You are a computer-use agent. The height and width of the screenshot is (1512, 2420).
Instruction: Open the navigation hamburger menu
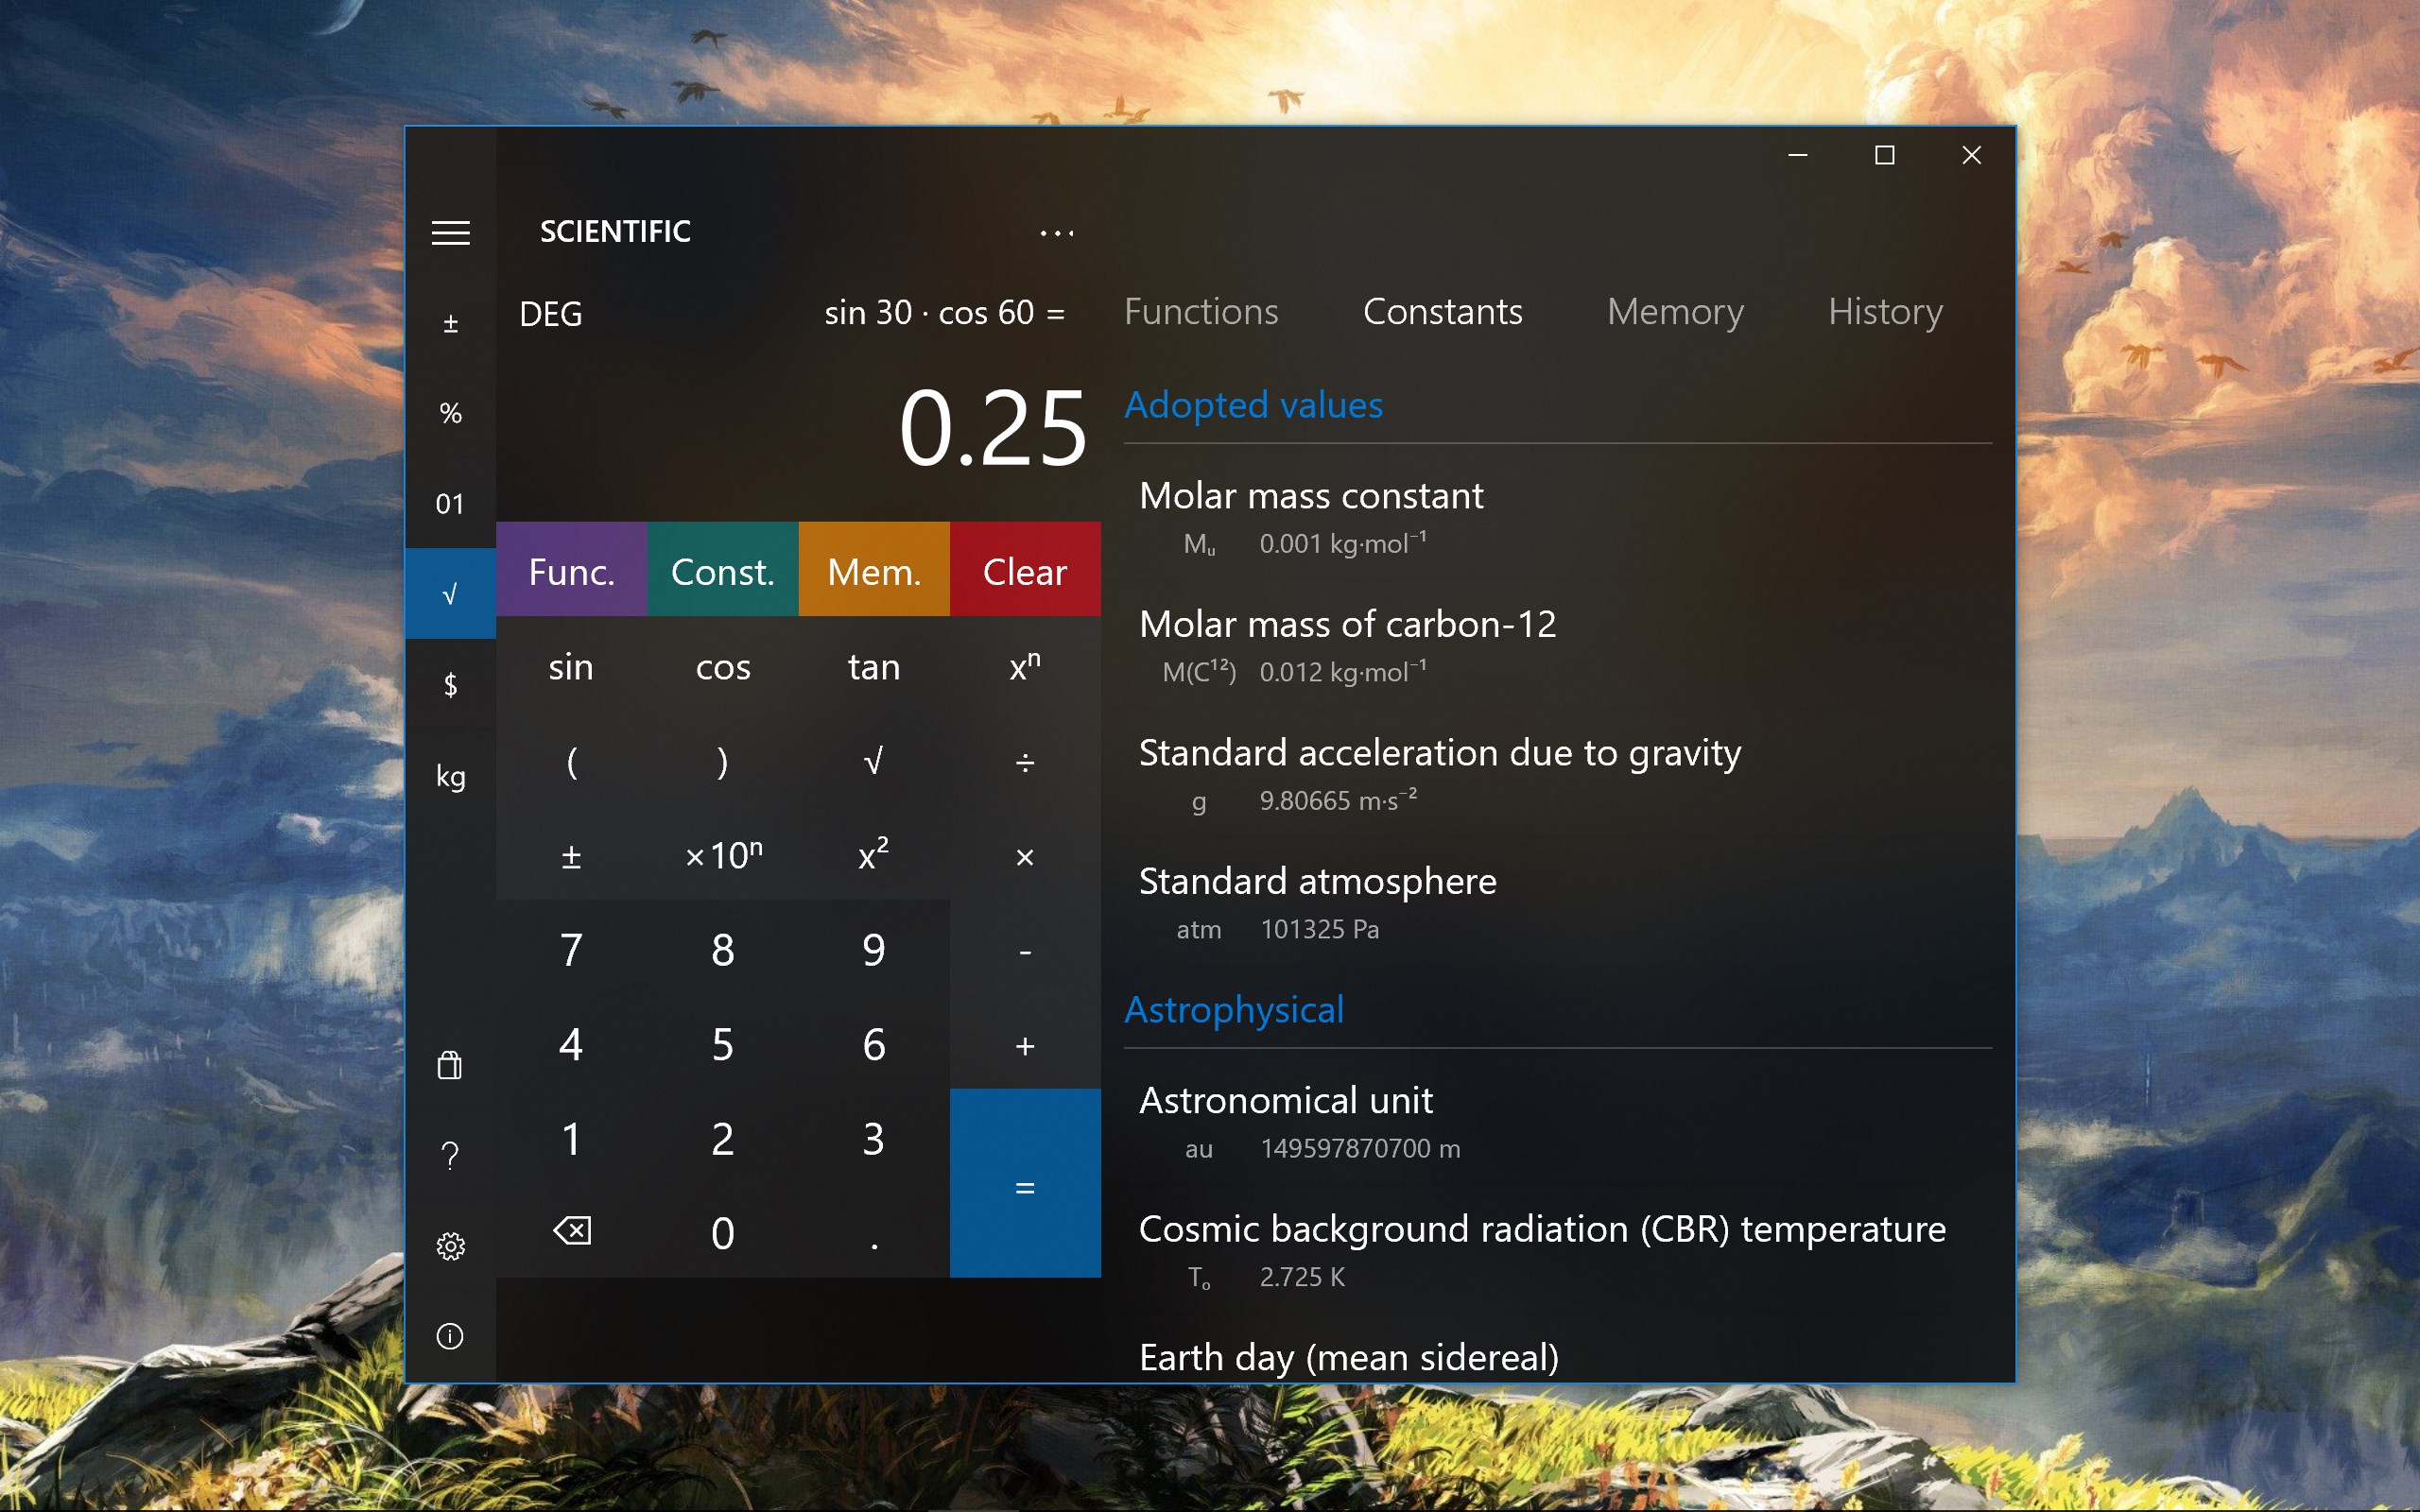452,232
